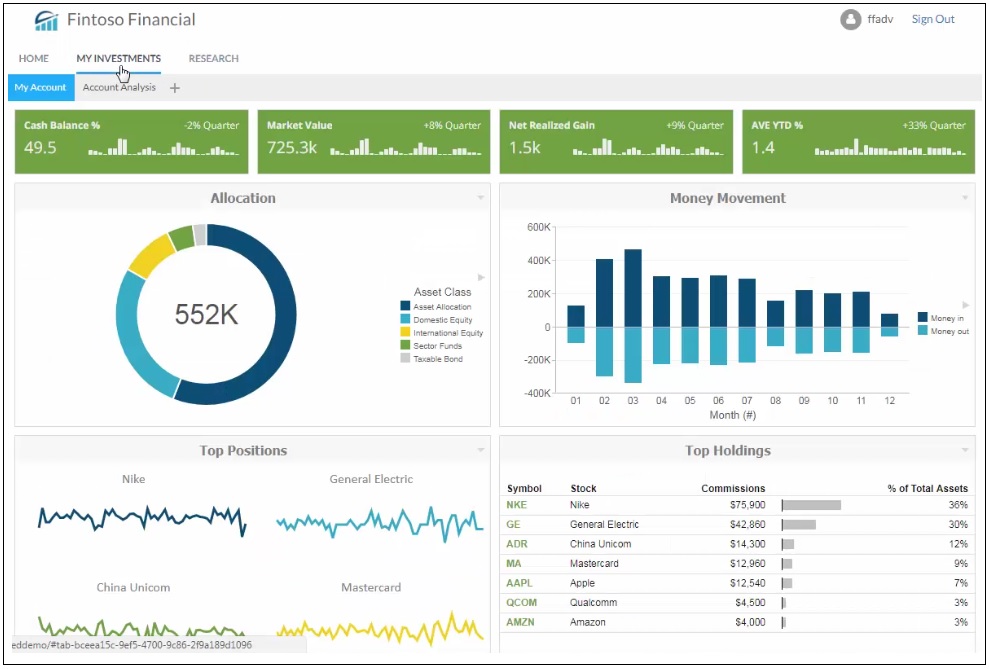This screenshot has height=669, width=989.
Task: Switch to the Account Analysis tab
Action: [x=119, y=88]
